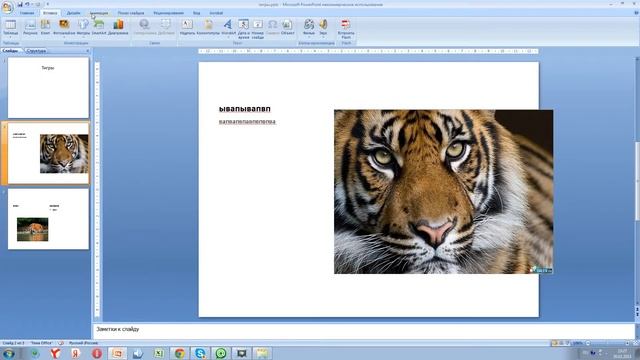Add a hyperlink with the Гиперссылка button
This screenshot has height=360, width=640.
pos(144,27)
